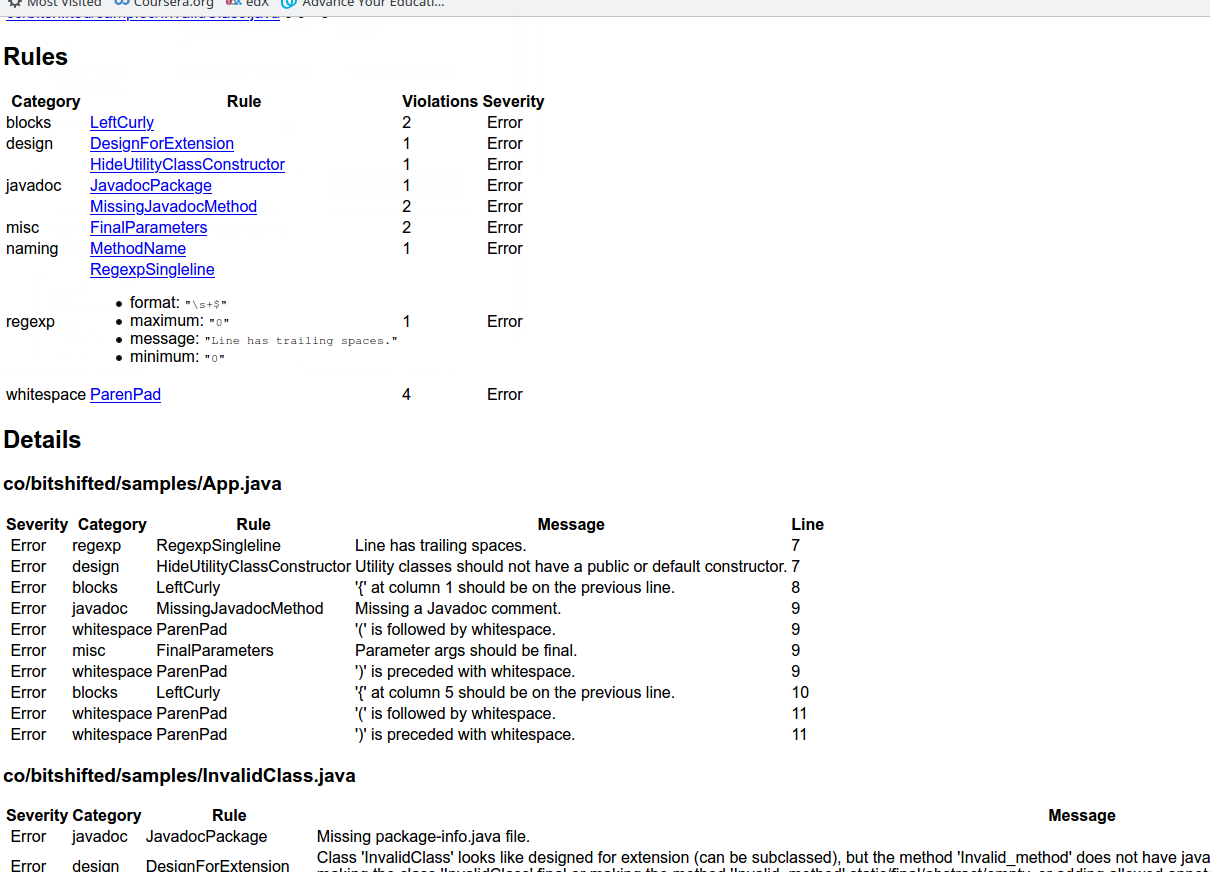The width and height of the screenshot is (1210, 872).
Task: Select violations count 4 for ParenPad
Action: [x=406, y=394]
